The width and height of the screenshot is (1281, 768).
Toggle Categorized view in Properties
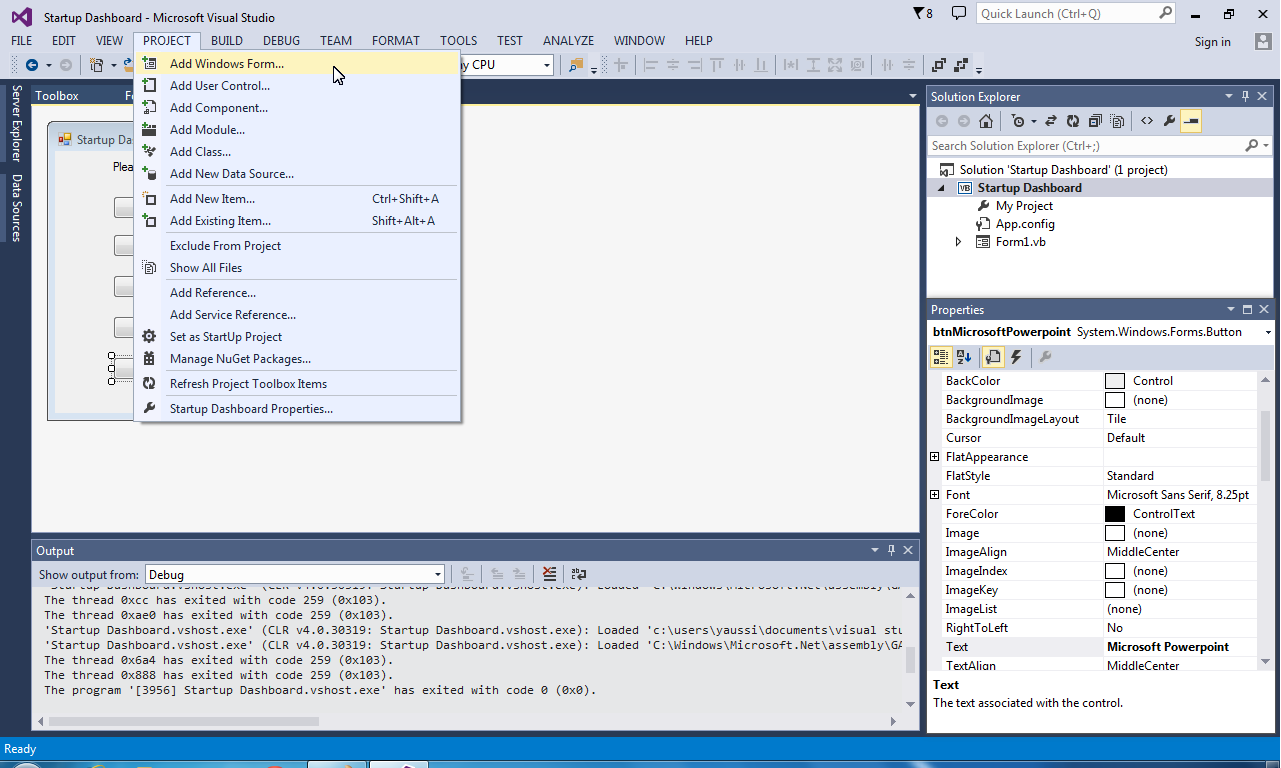tap(940, 357)
